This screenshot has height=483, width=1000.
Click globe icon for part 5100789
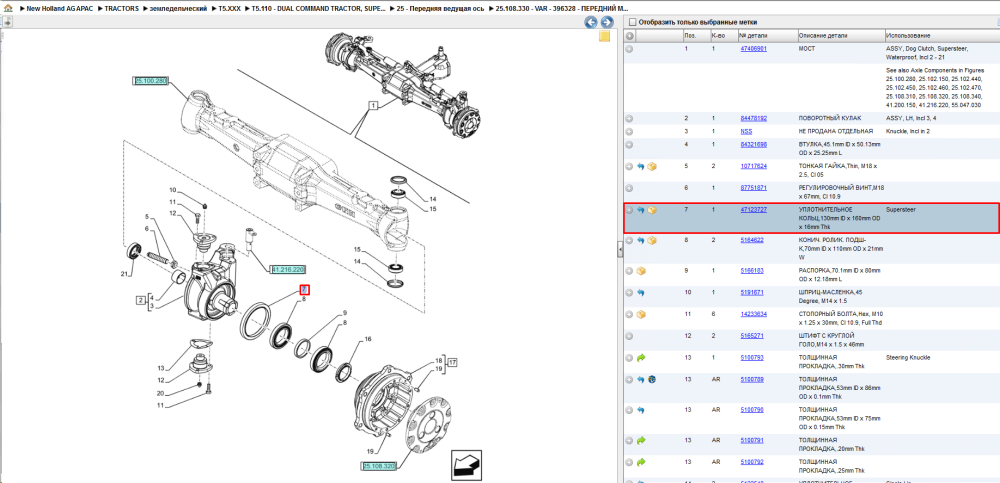click(652, 380)
